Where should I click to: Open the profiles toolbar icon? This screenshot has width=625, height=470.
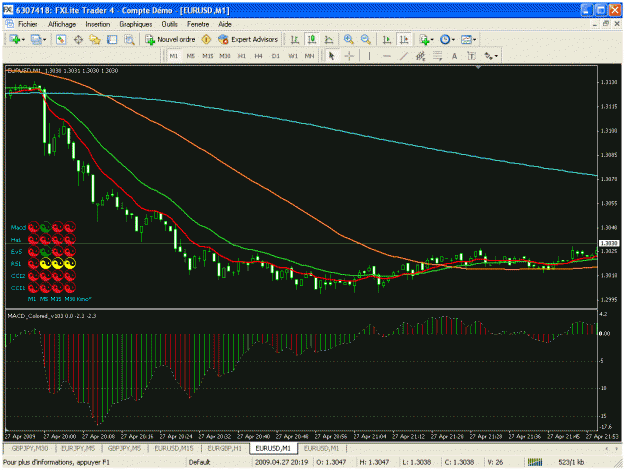click(36, 39)
